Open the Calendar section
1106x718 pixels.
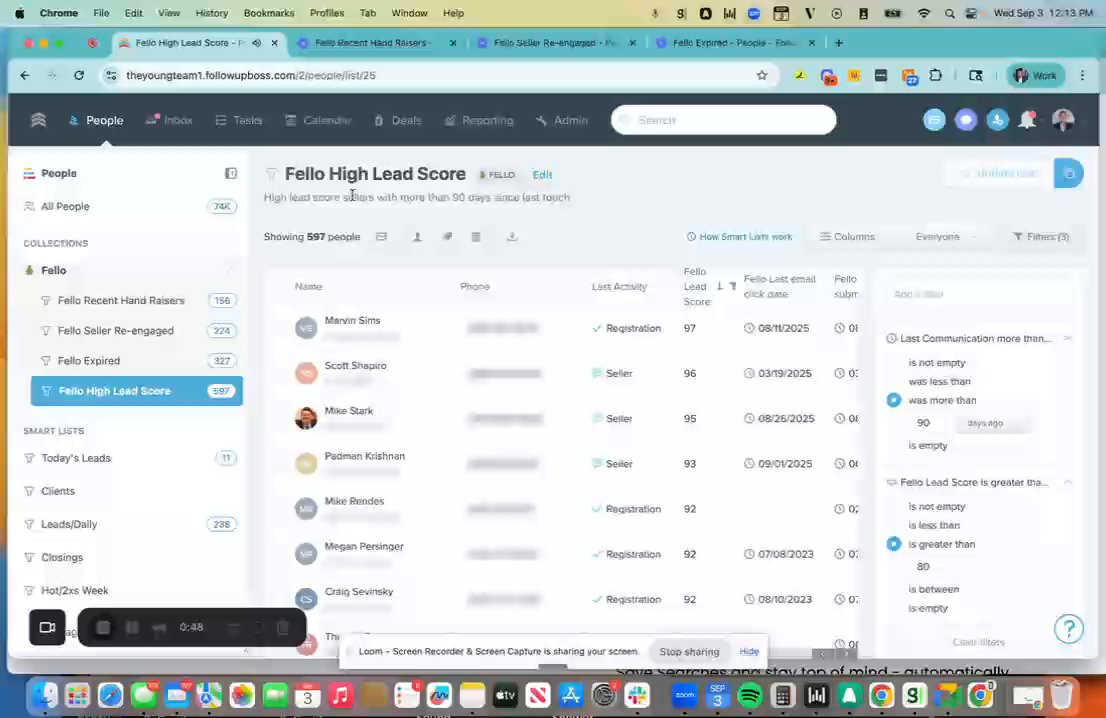click(318, 121)
